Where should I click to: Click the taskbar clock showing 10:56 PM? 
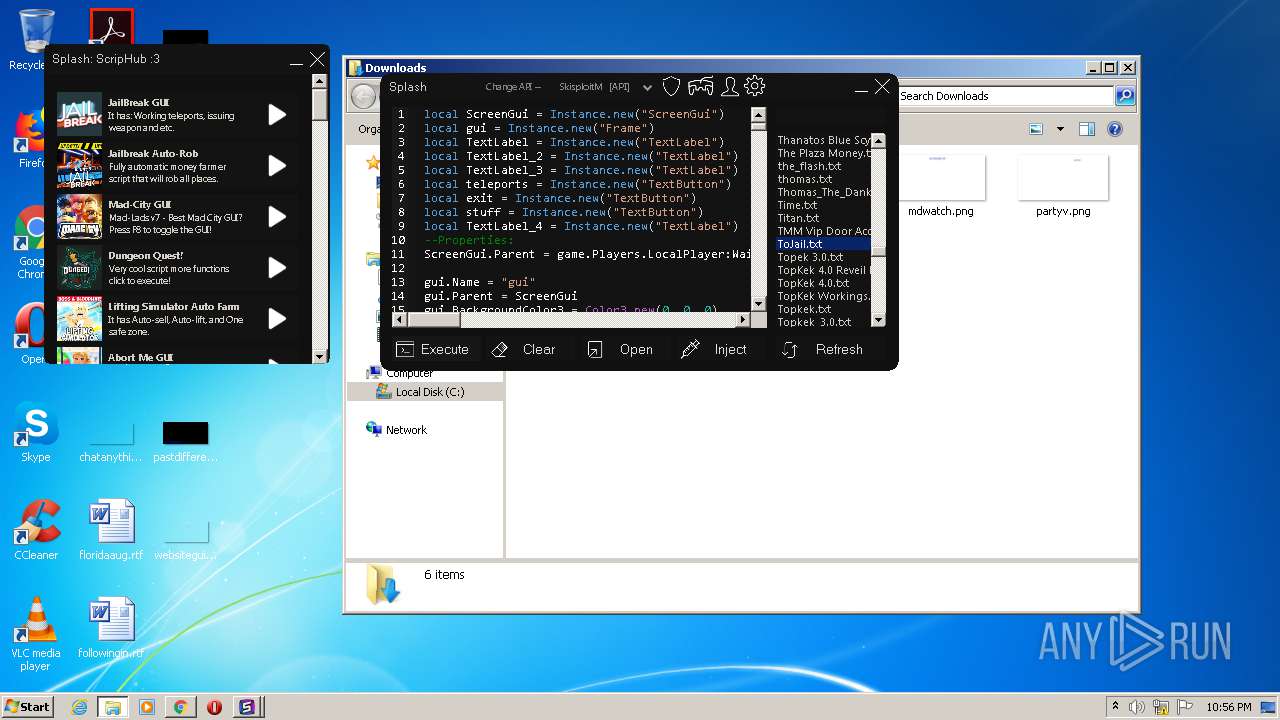(1229, 707)
